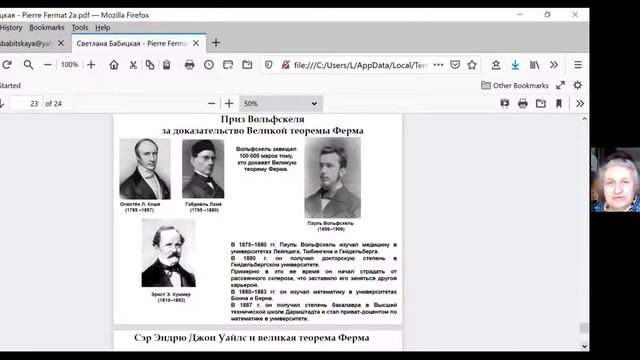
Task: Click the Ernst Kummer portrait
Action: [x=169, y=253]
